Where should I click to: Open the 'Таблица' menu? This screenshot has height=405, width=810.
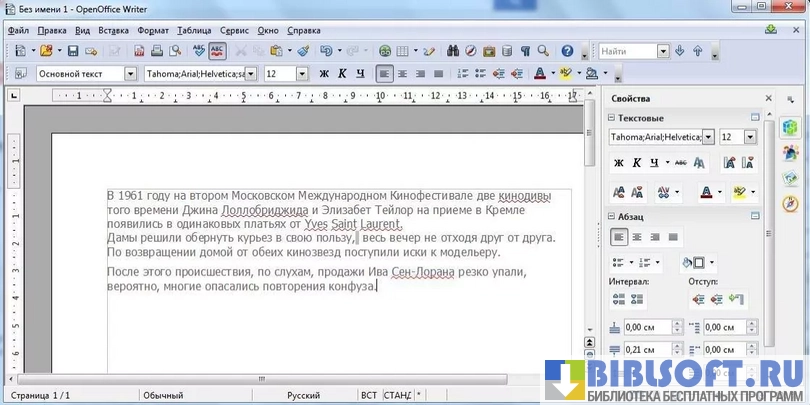coord(193,30)
